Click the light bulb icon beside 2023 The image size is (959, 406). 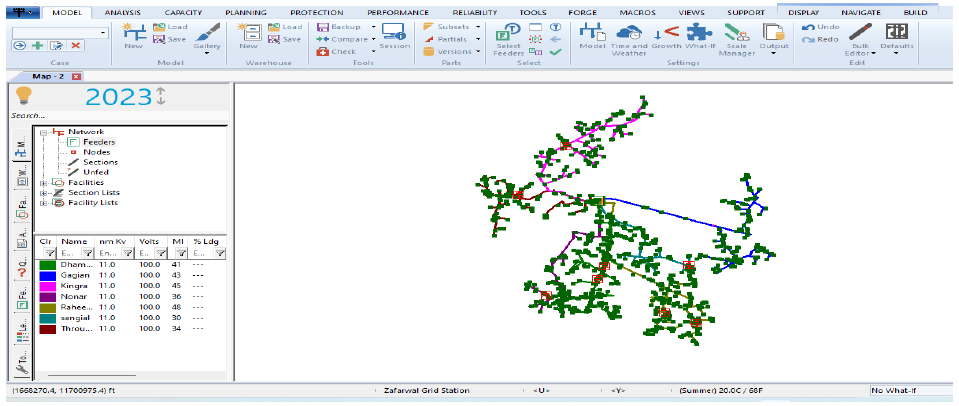click(24, 96)
